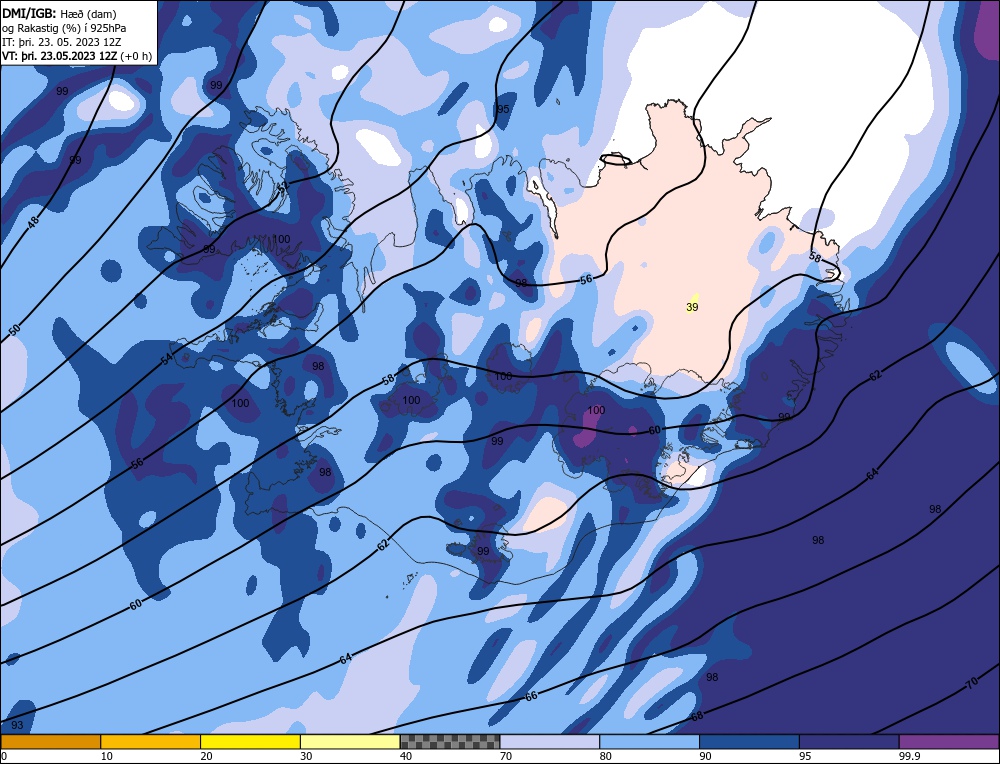This screenshot has height=764, width=1000.
Task: Click the '68' height contour label
Action: coord(697,716)
